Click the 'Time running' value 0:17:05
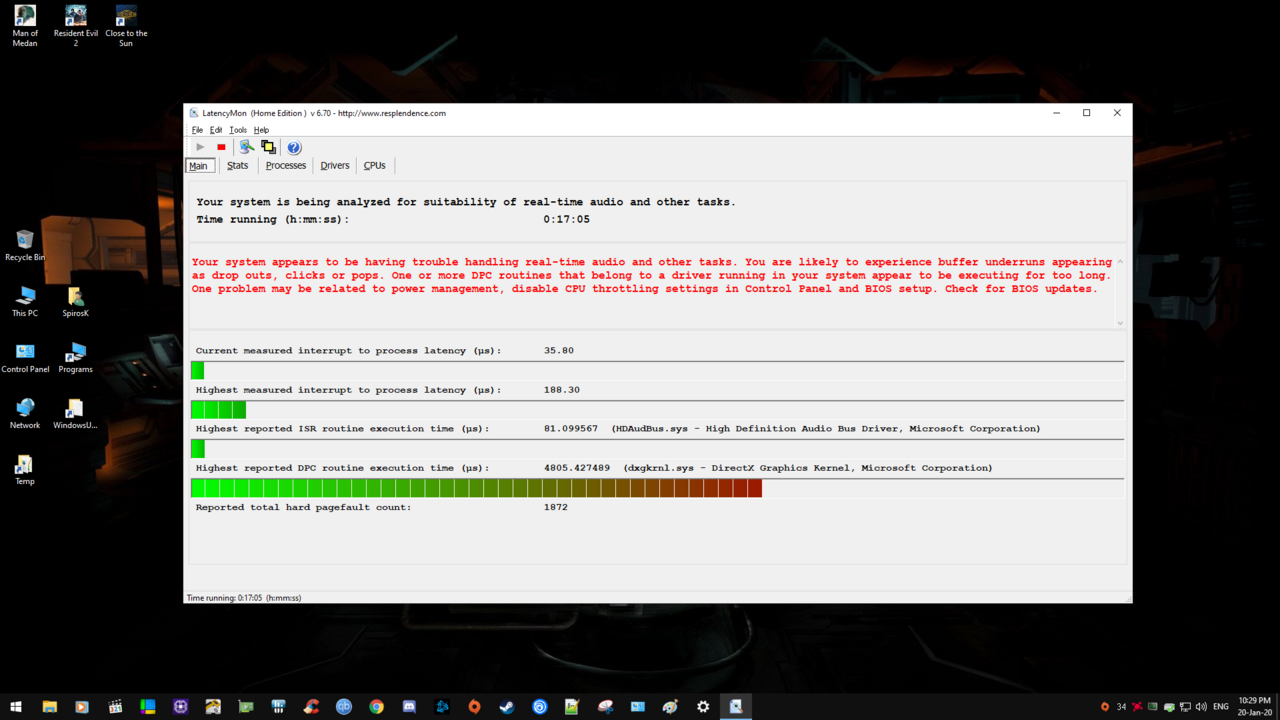The image size is (1280, 720). click(x=566, y=219)
